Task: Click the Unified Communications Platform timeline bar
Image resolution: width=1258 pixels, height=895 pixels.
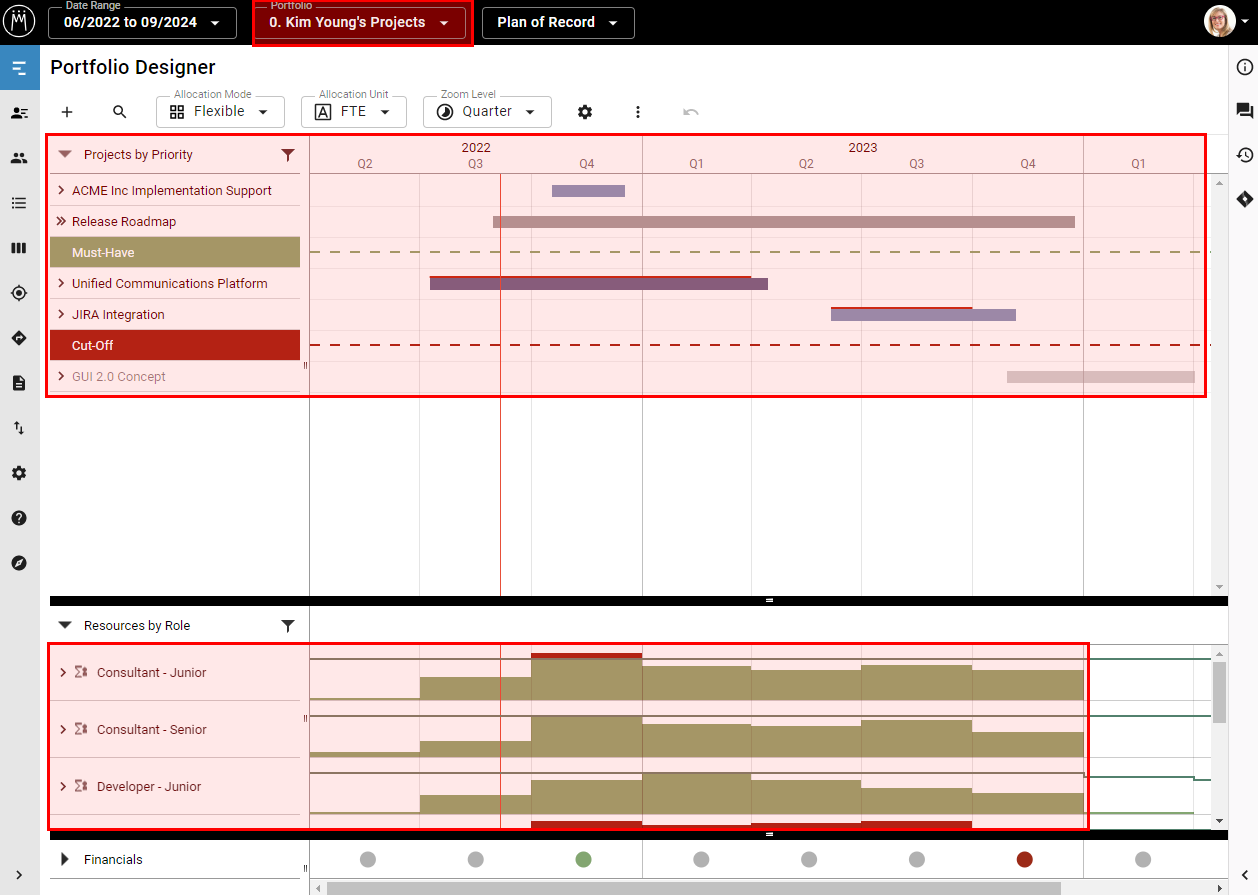Action: (599, 284)
